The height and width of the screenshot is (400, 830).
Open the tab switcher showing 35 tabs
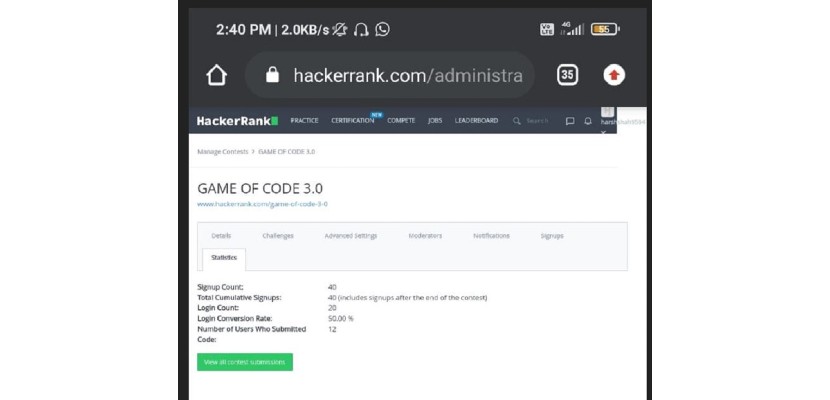point(567,75)
